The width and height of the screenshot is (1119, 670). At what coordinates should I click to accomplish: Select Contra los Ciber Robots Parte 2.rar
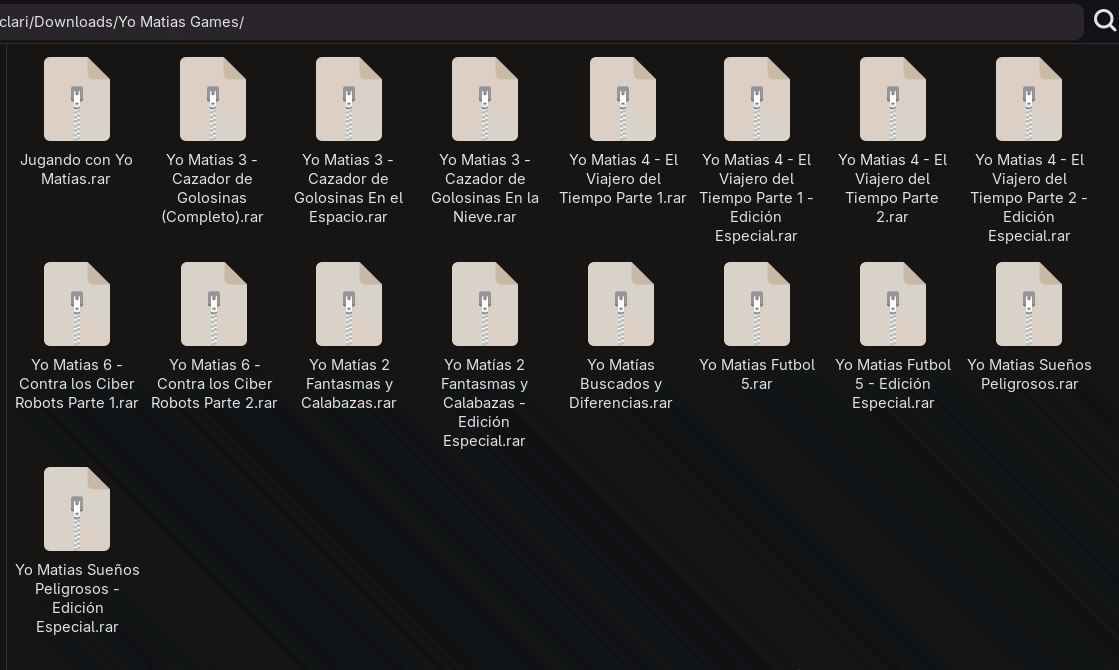[x=213, y=305]
